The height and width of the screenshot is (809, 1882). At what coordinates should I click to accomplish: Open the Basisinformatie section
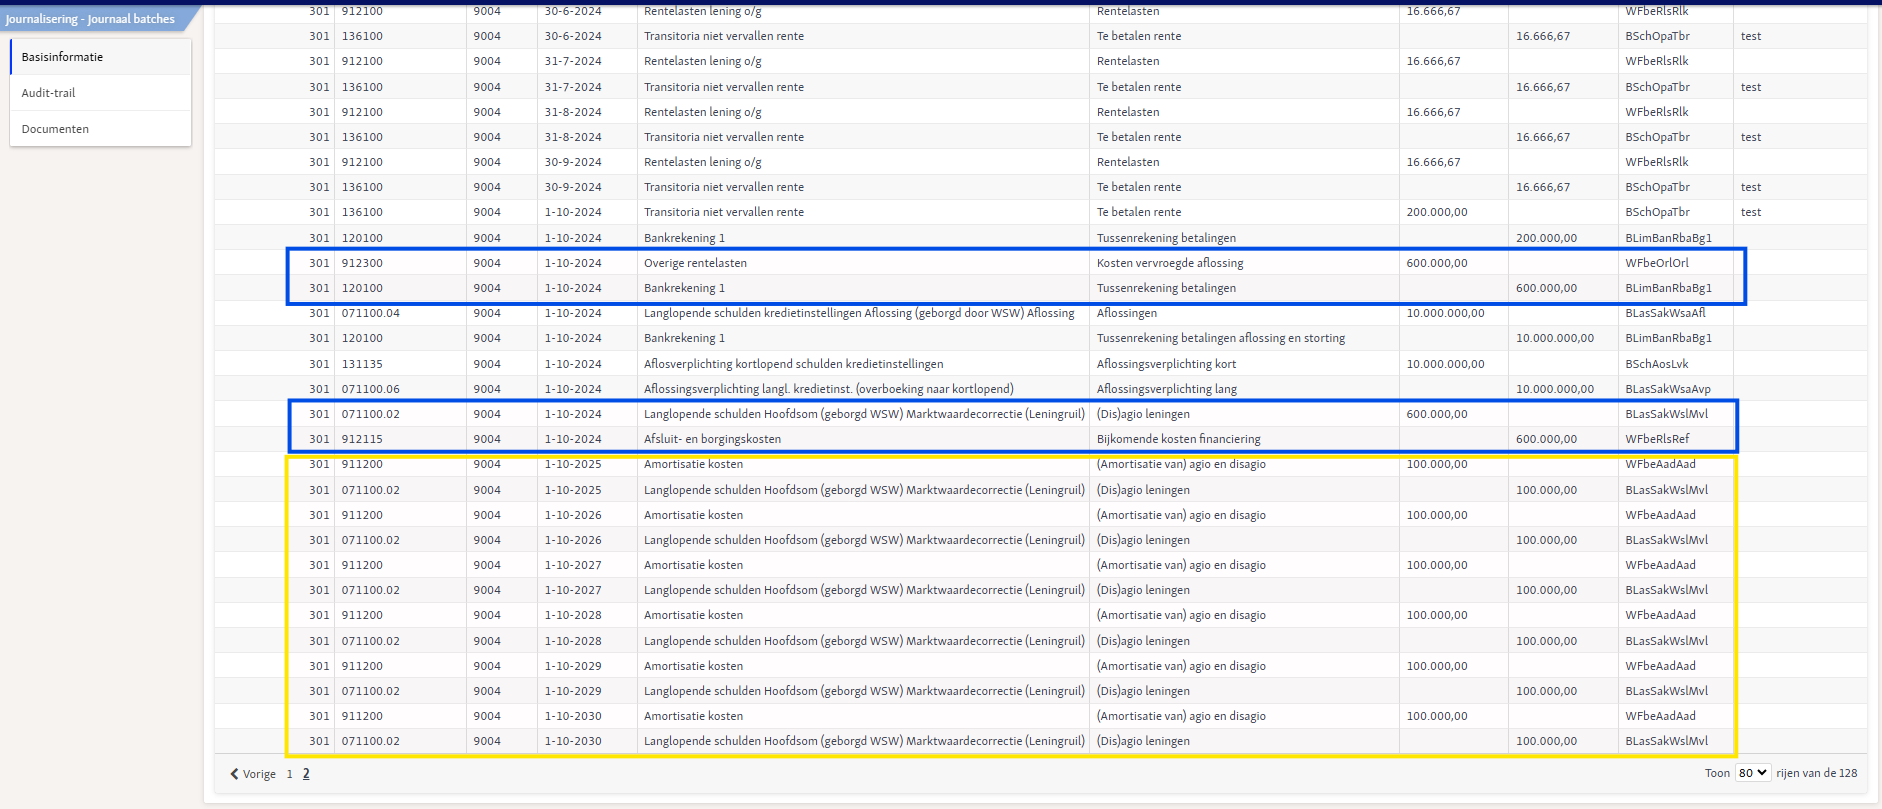pyautogui.click(x=100, y=57)
